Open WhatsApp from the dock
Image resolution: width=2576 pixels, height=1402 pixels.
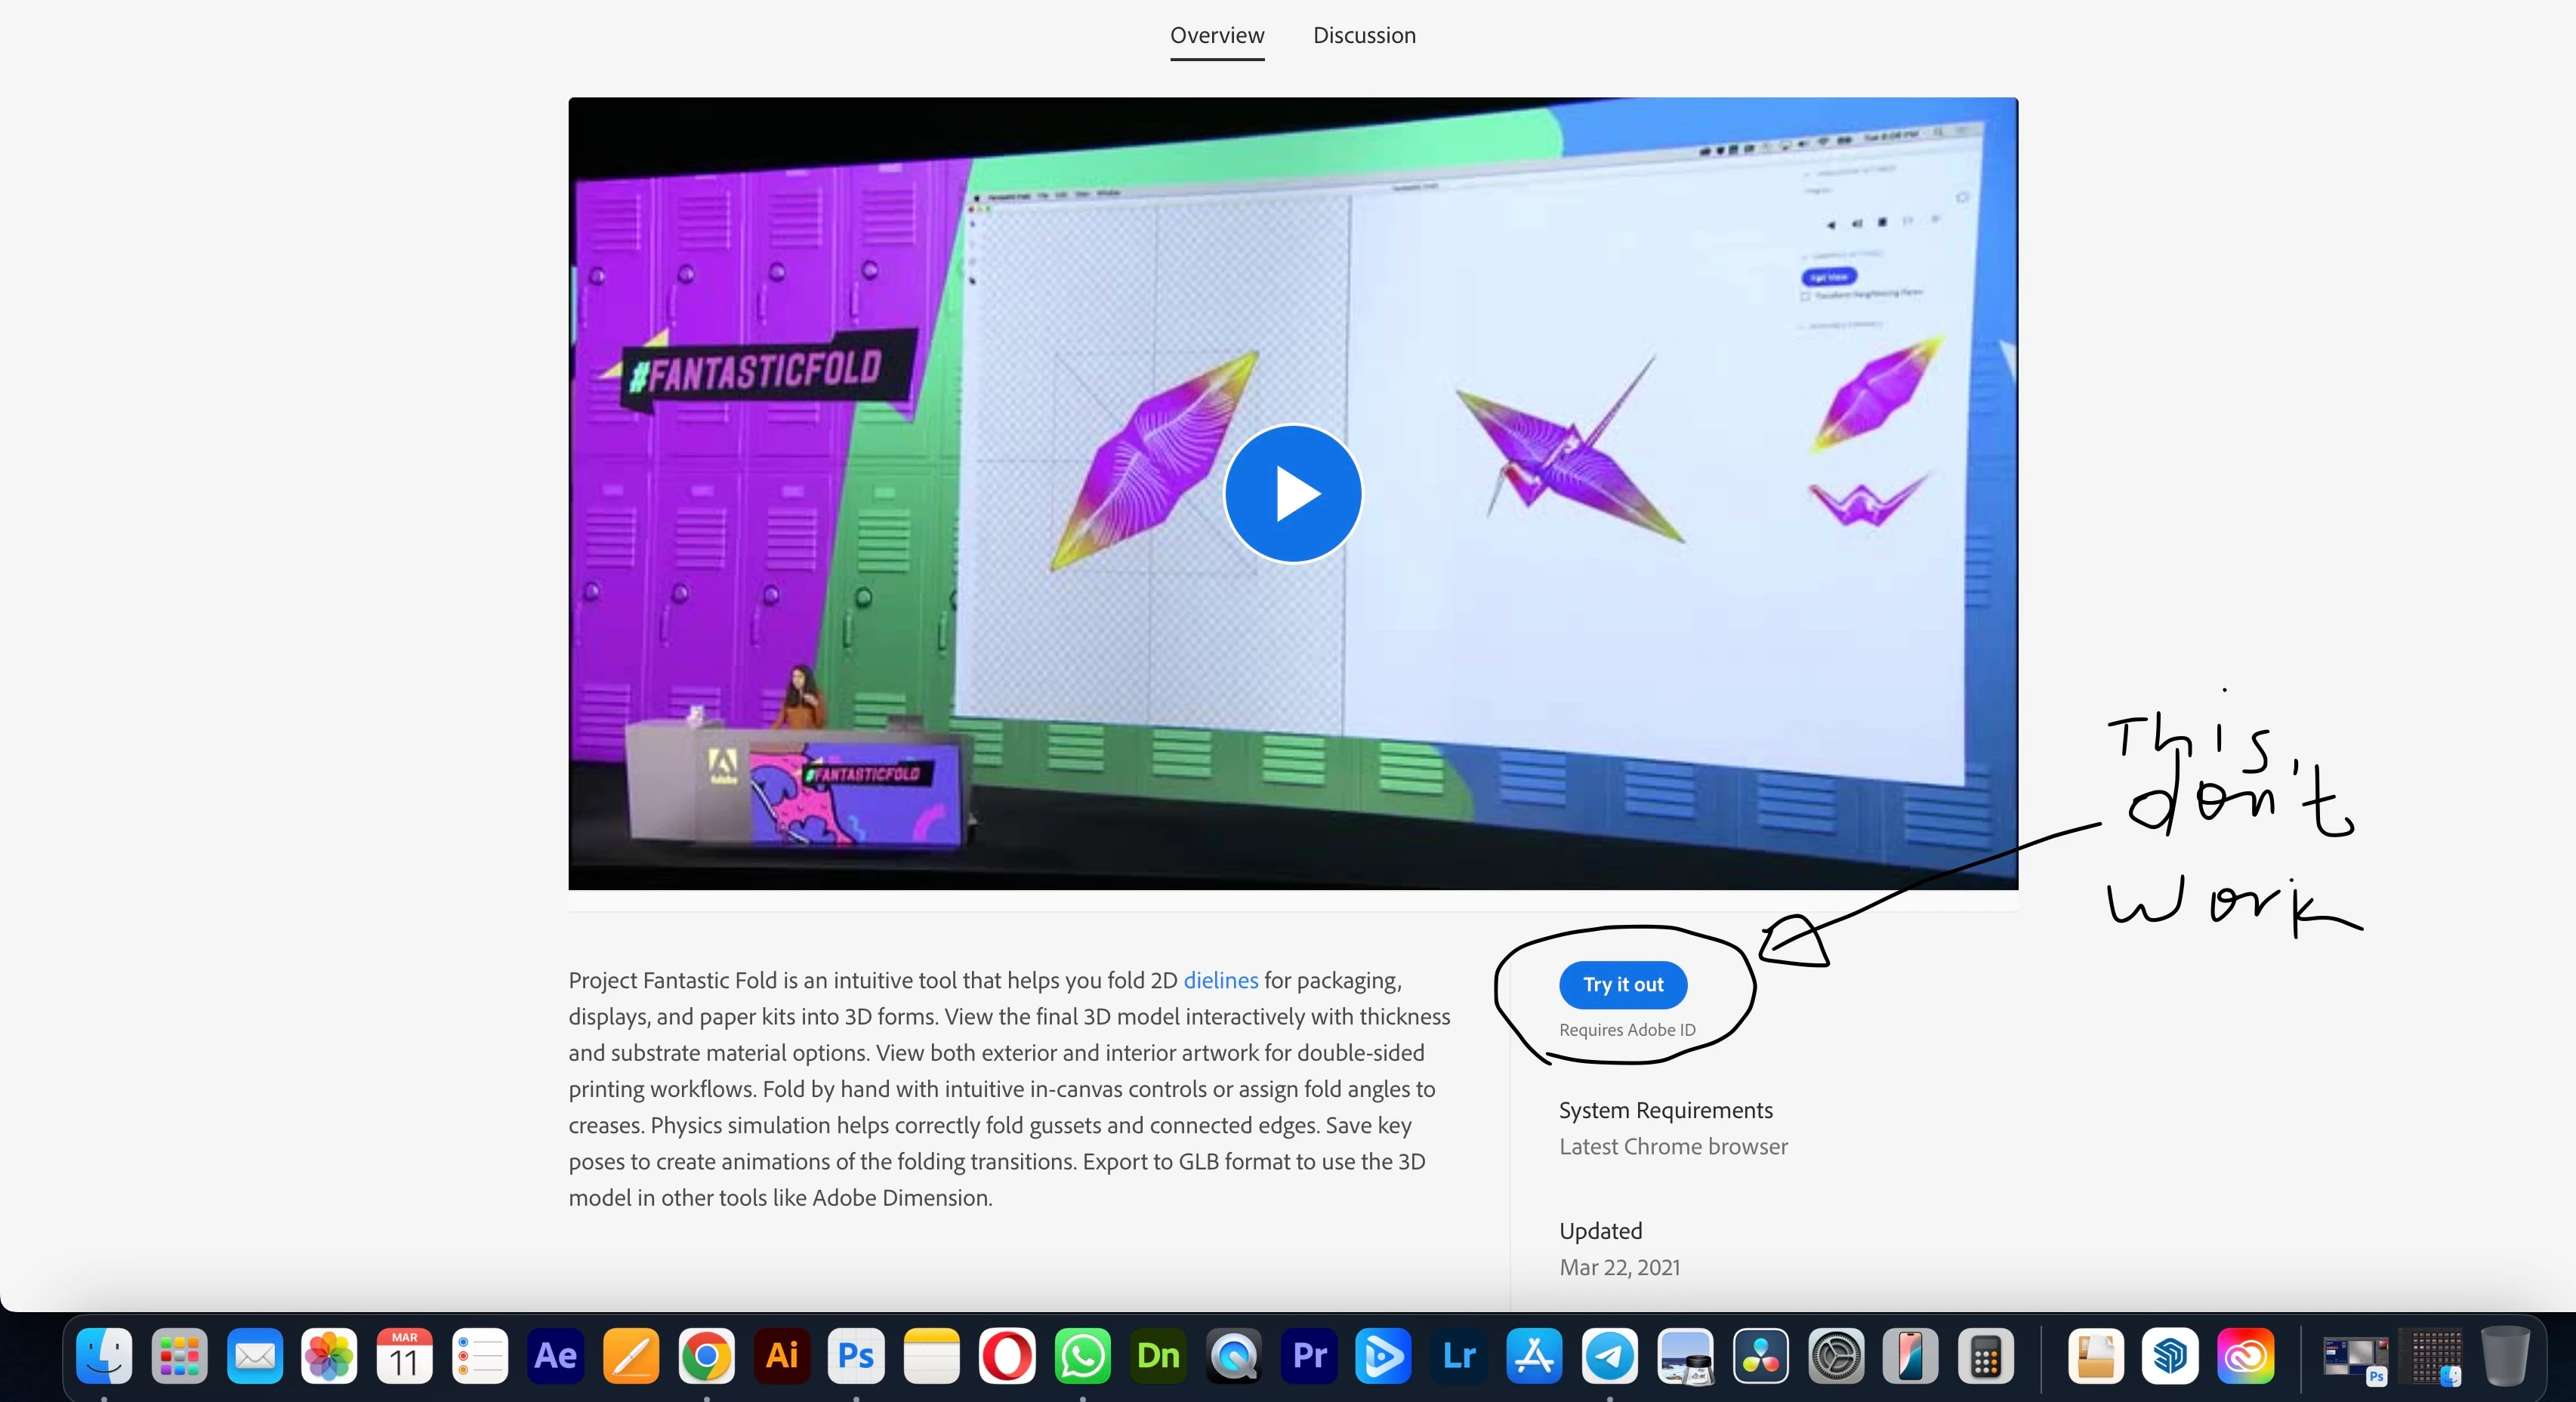1082,1356
